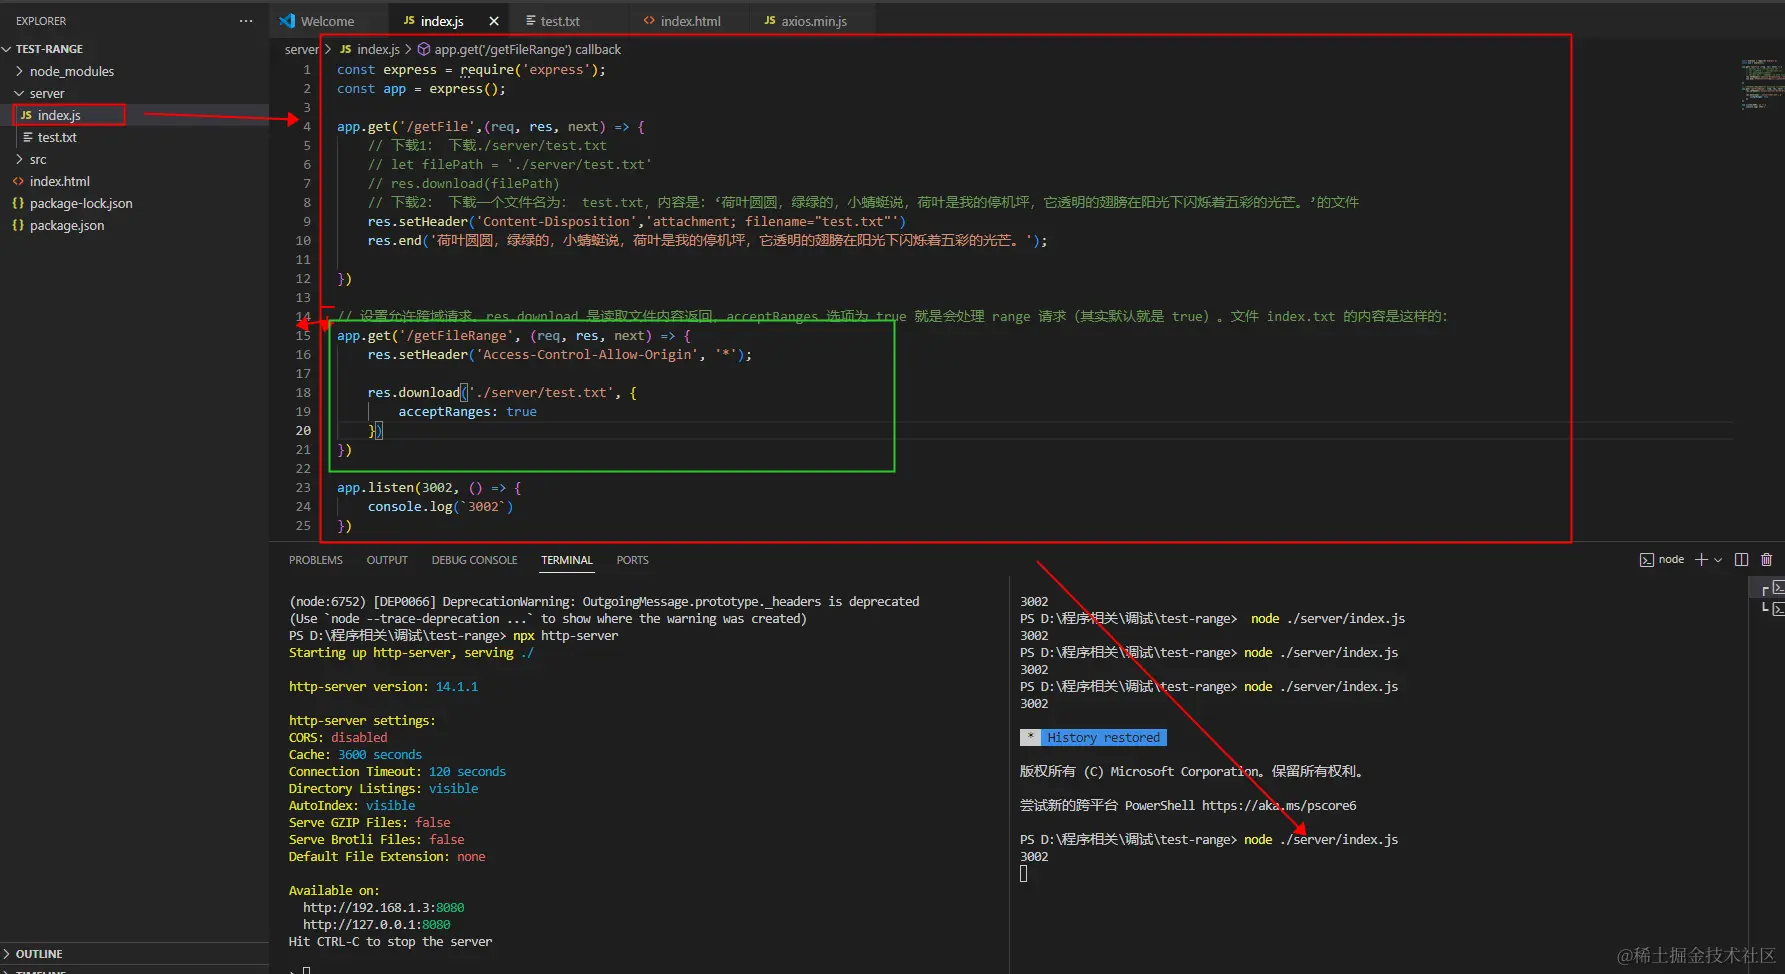Viewport: 1785px width, 974px height.
Task: Click the JS file icon beside index.js in Explorer
Action: tap(26, 115)
